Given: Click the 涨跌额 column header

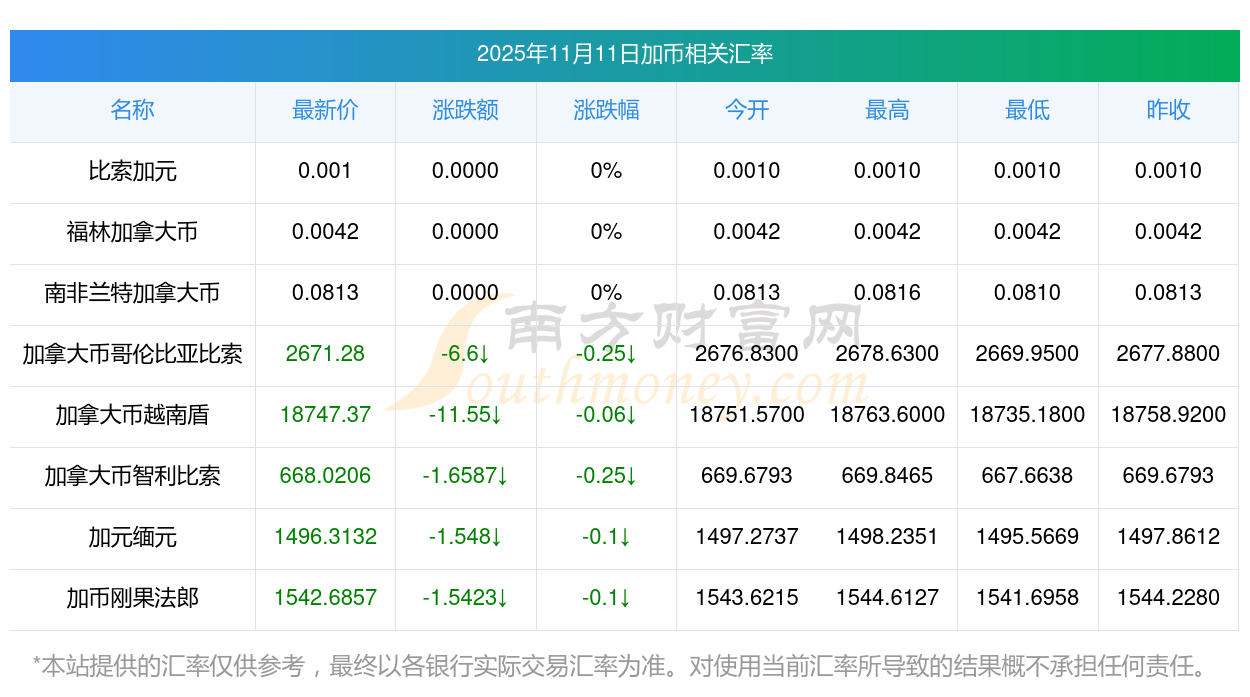Looking at the screenshot, I should pyautogui.click(x=466, y=110).
